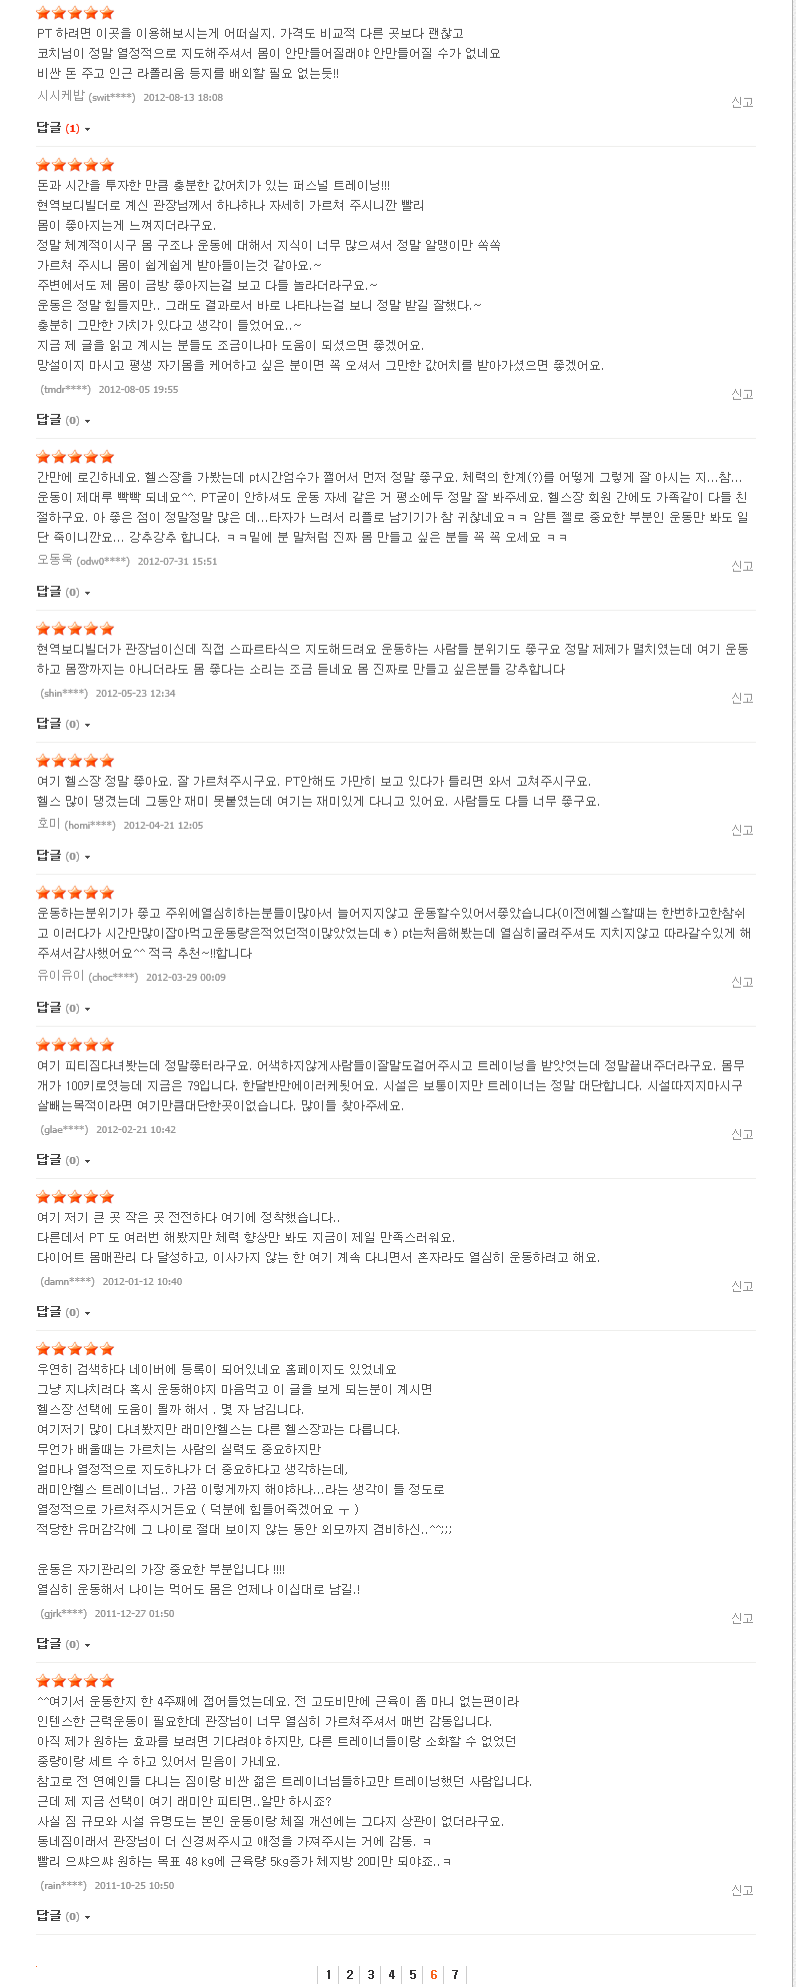
Task: Report the 시시케밥 review via 신고
Action: click(742, 102)
